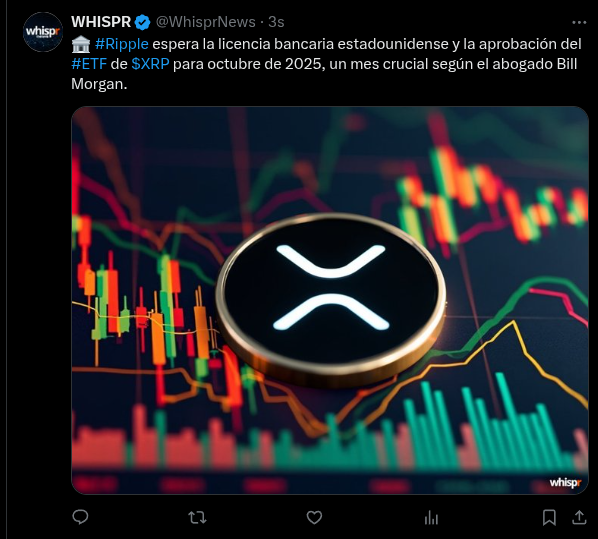Click the whispr watermark on the image
Screen dimensions: 598x539
pos(565,483)
